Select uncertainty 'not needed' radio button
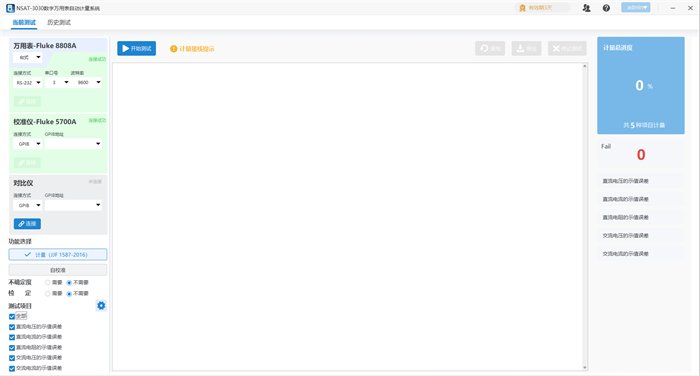700x376 pixels. (69, 283)
